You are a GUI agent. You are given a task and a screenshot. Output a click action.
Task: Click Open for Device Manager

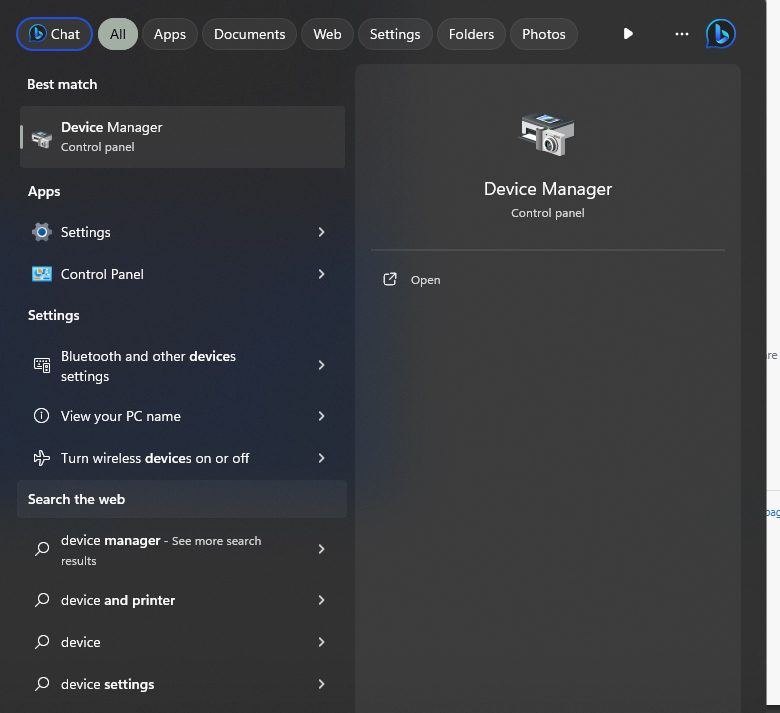[x=425, y=280]
